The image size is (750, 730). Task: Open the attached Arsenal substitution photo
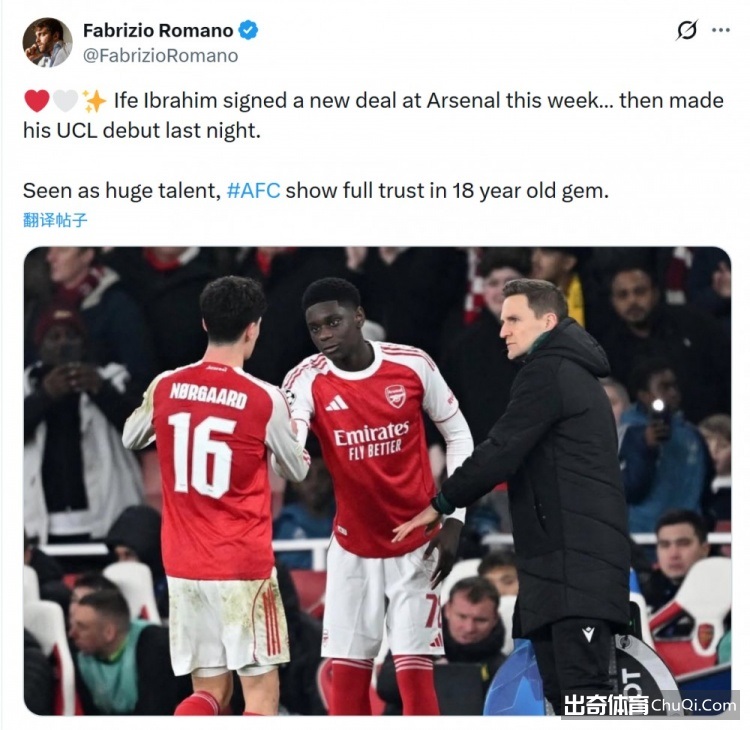[x=377, y=481]
